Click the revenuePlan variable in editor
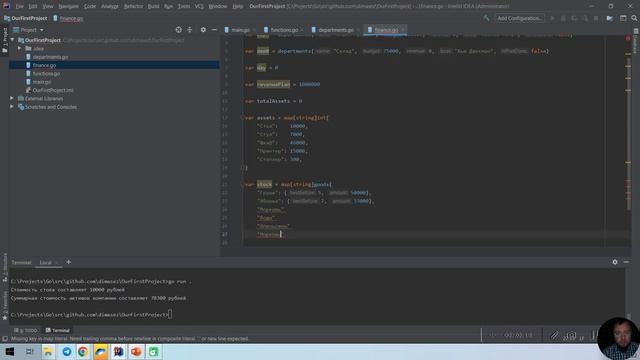Image resolution: width=640 pixels, height=360 pixels. pos(273,84)
